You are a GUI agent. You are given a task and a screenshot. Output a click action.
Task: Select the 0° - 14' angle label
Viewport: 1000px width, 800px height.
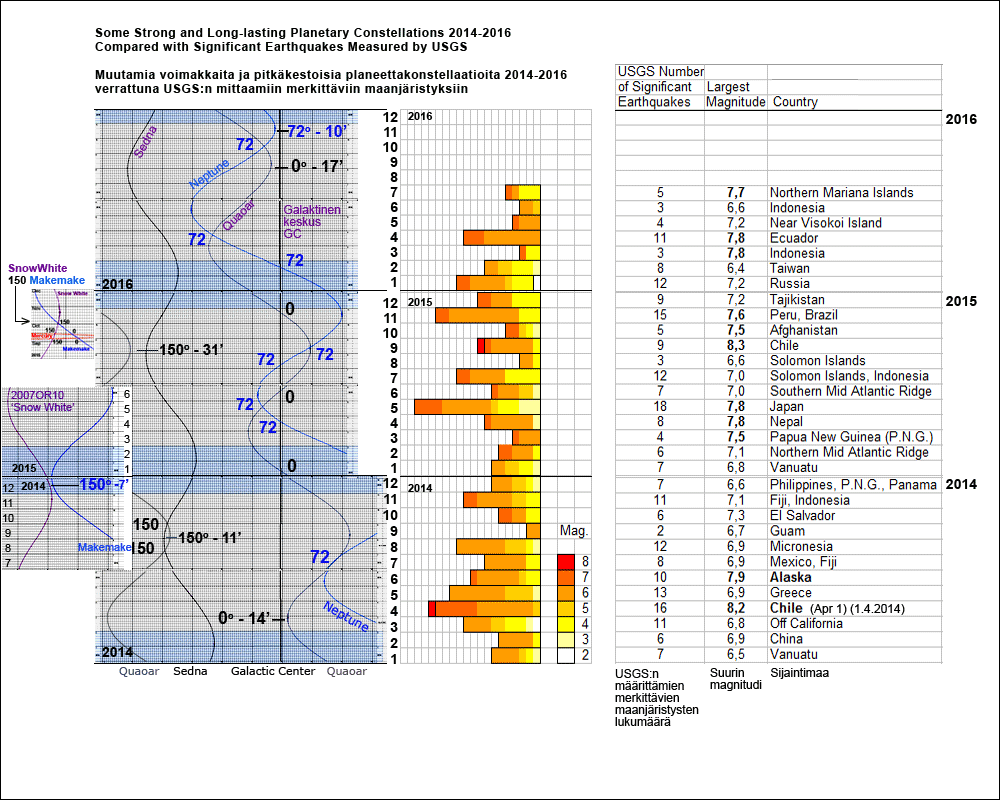(244, 618)
